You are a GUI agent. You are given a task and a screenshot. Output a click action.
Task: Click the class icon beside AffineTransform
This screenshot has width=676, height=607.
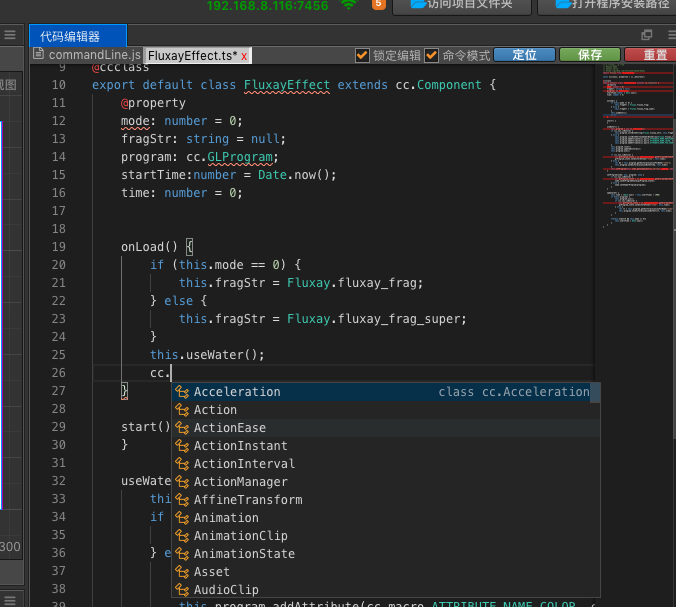pyautogui.click(x=182, y=500)
